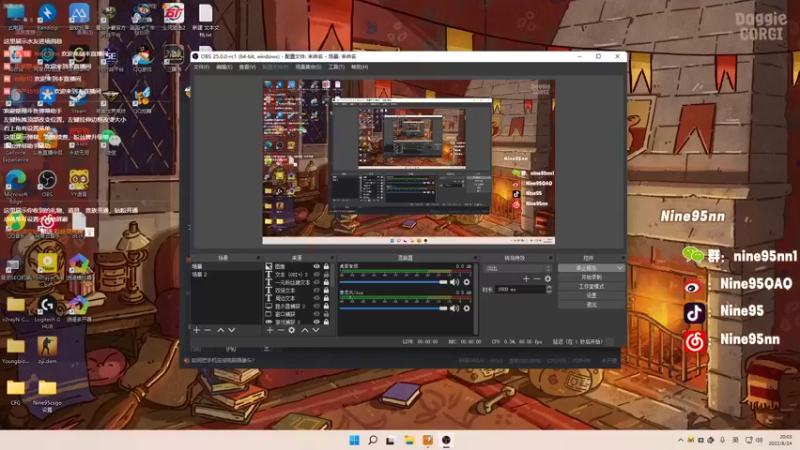This screenshot has width=800, height=450.
Task: Toggle visibility of the 窗口捕获 source
Action: (317, 314)
